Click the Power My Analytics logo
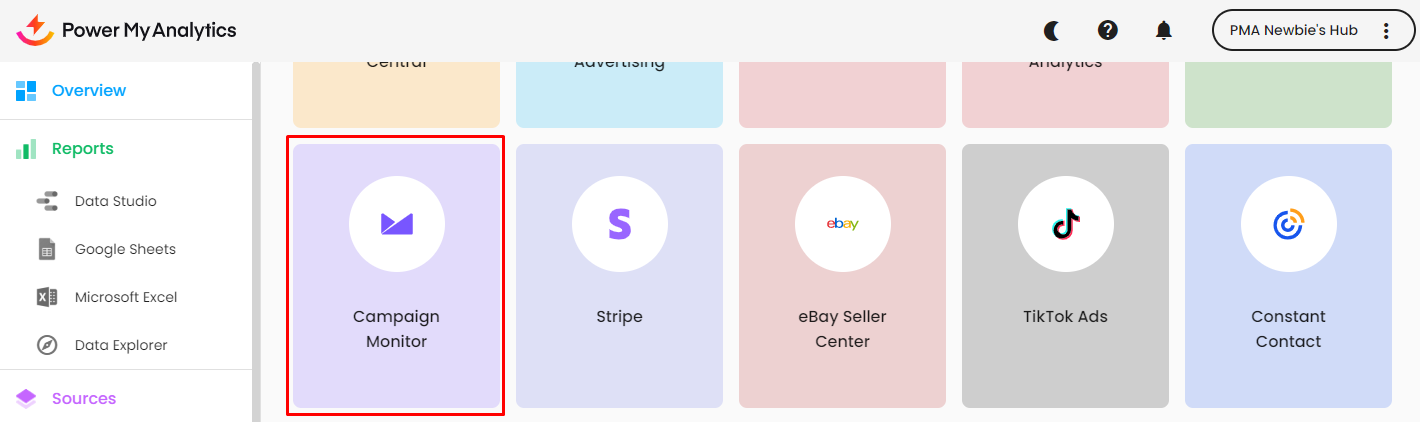This screenshot has height=422, width=1420. tap(126, 30)
